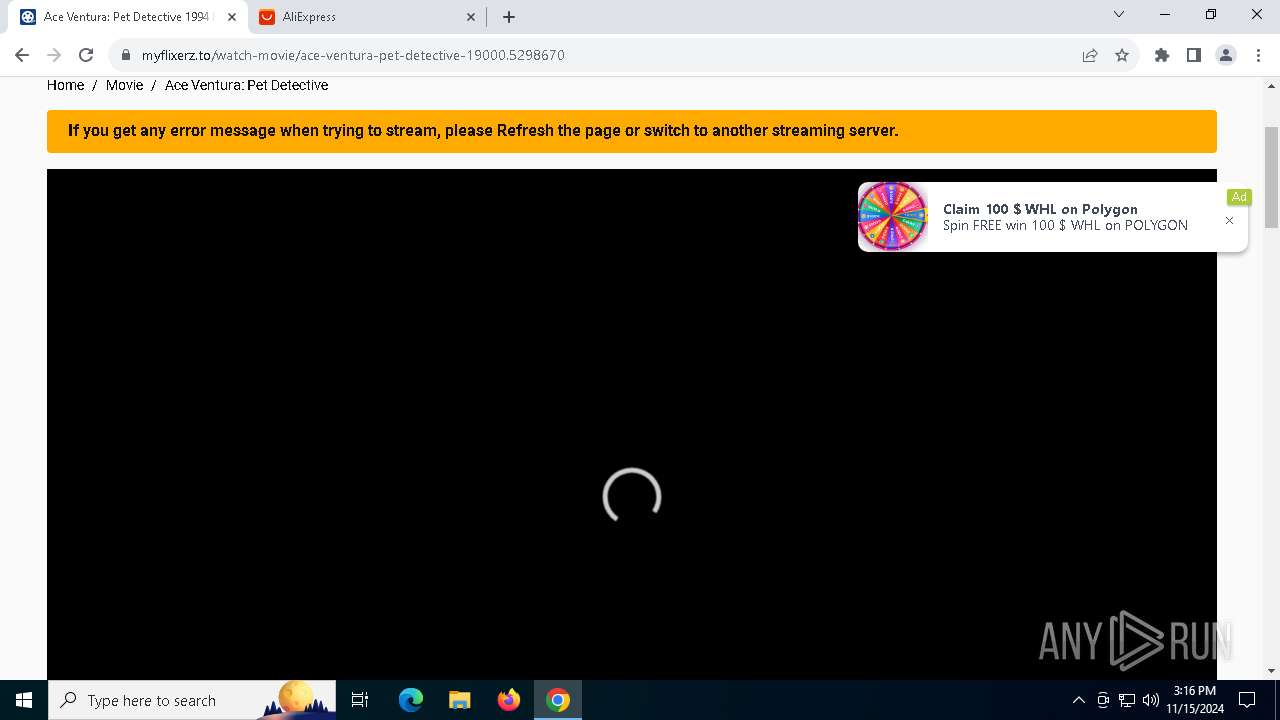Share this page icon in address bar
1280x720 pixels.
tap(1090, 55)
